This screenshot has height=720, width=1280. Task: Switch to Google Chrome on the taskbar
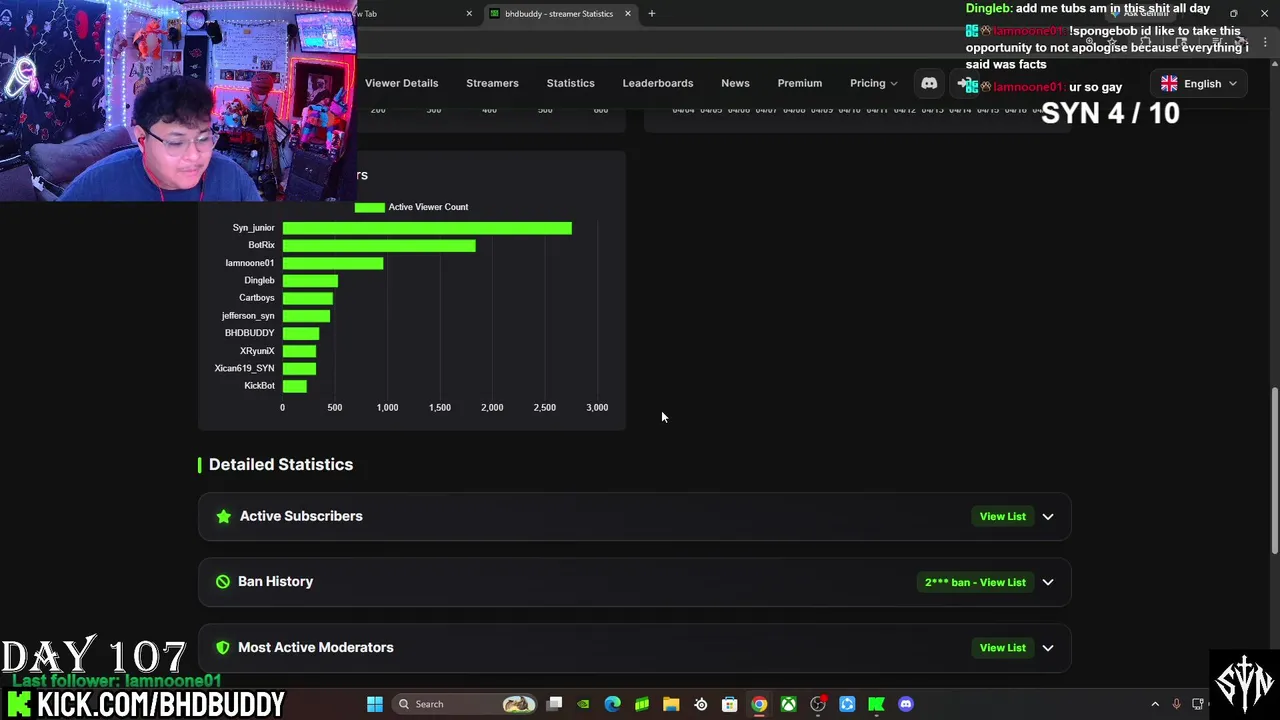[759, 704]
